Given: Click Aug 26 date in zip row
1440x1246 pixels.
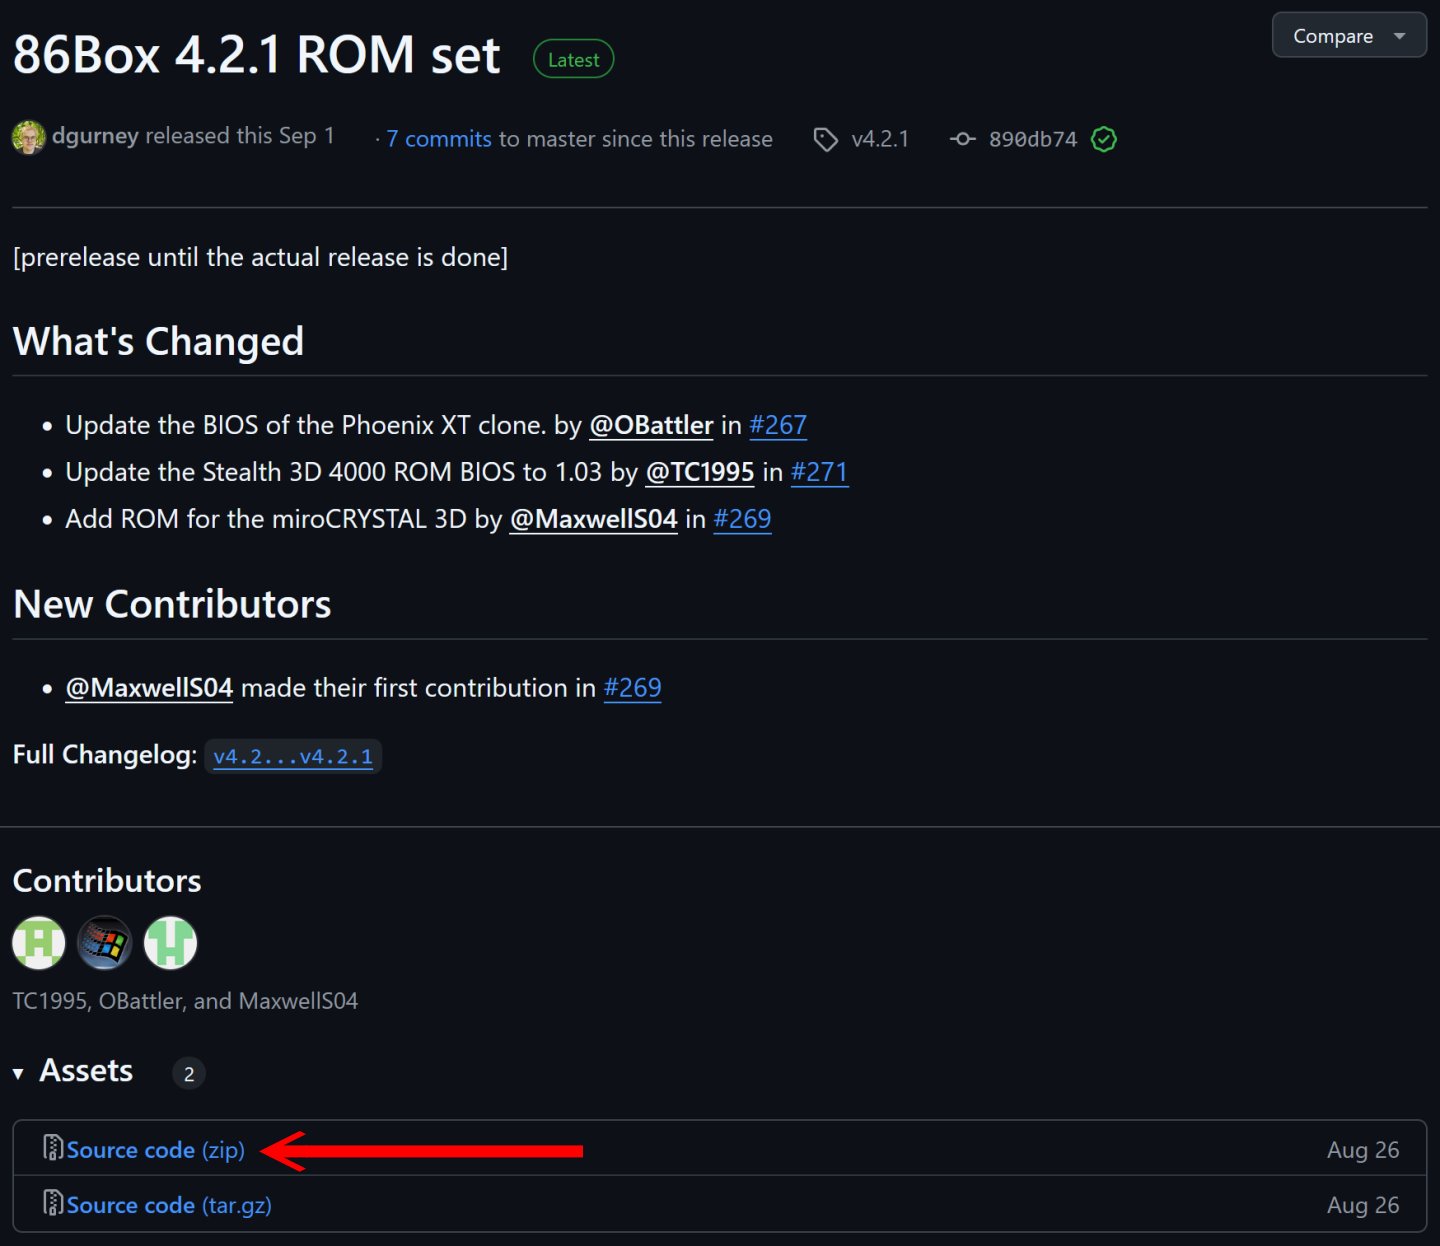Looking at the screenshot, I should point(1363,1150).
